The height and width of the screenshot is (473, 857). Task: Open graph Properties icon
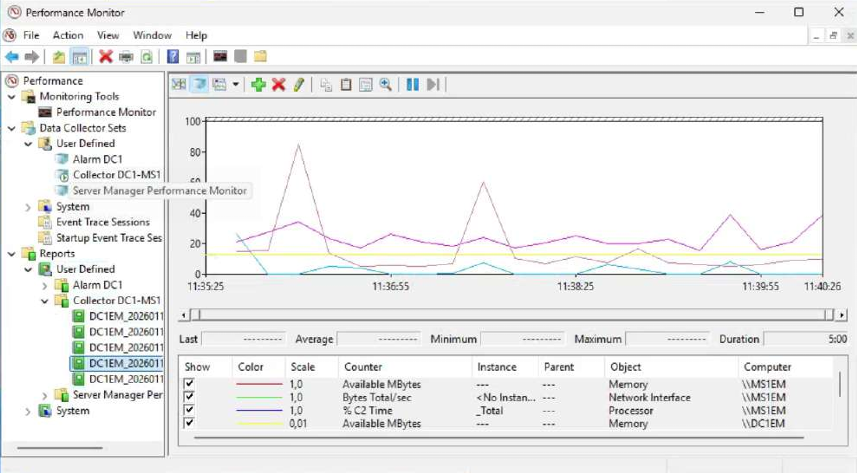coord(366,84)
